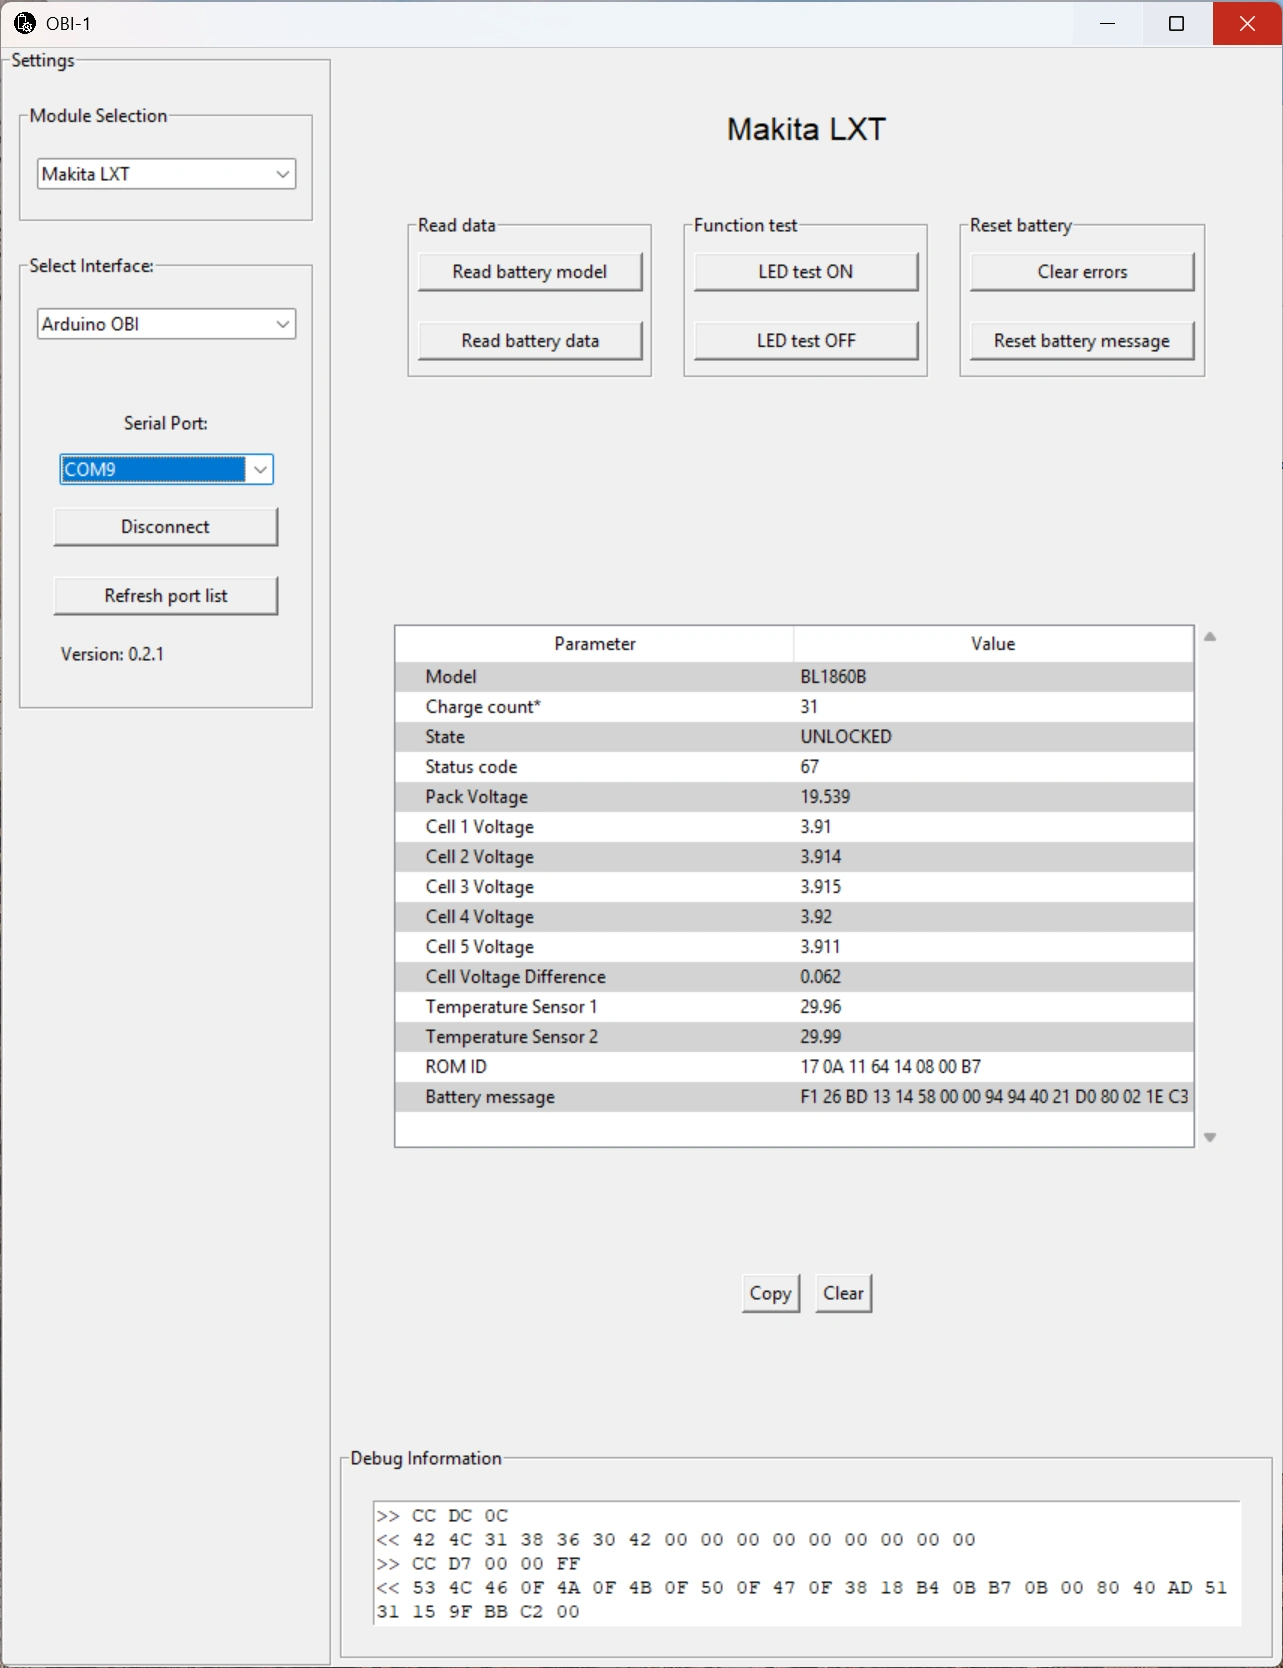
Task: Select the Cell Voltage Difference row
Action: [x=794, y=977]
